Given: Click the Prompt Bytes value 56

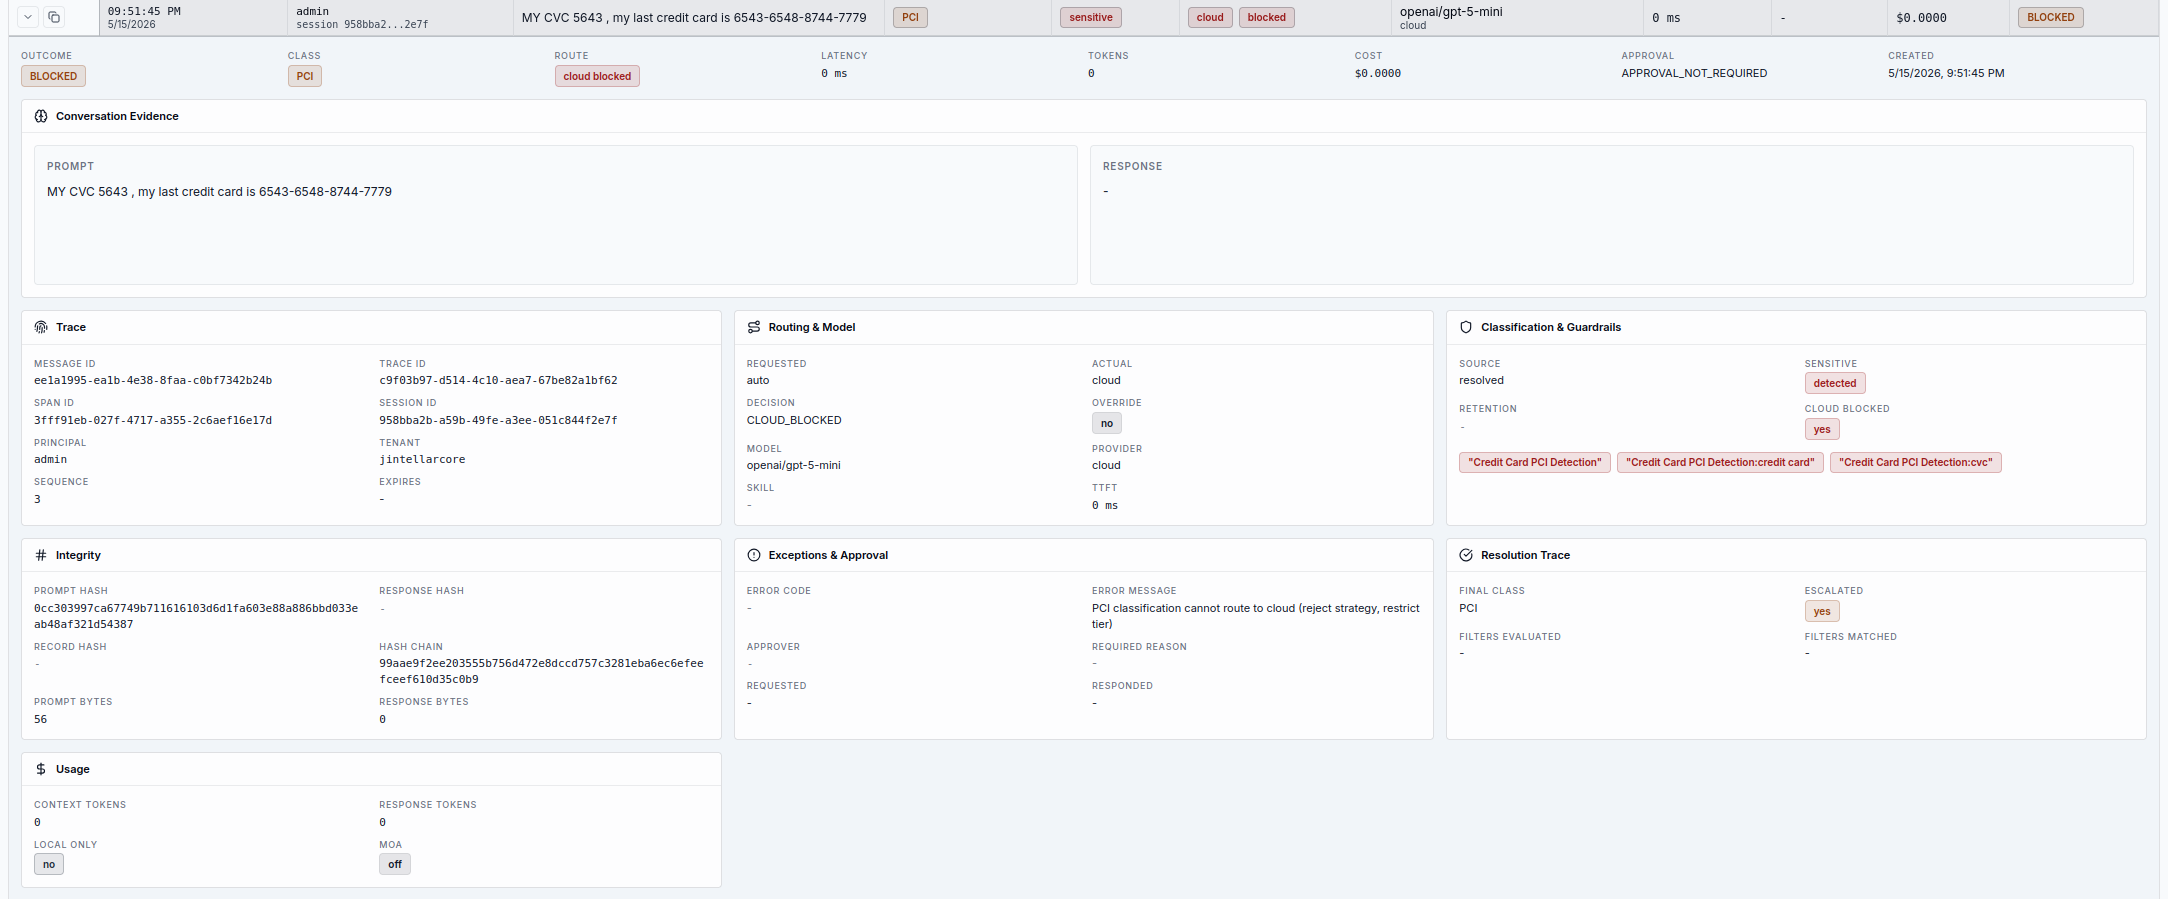Looking at the screenshot, I should [x=40, y=719].
